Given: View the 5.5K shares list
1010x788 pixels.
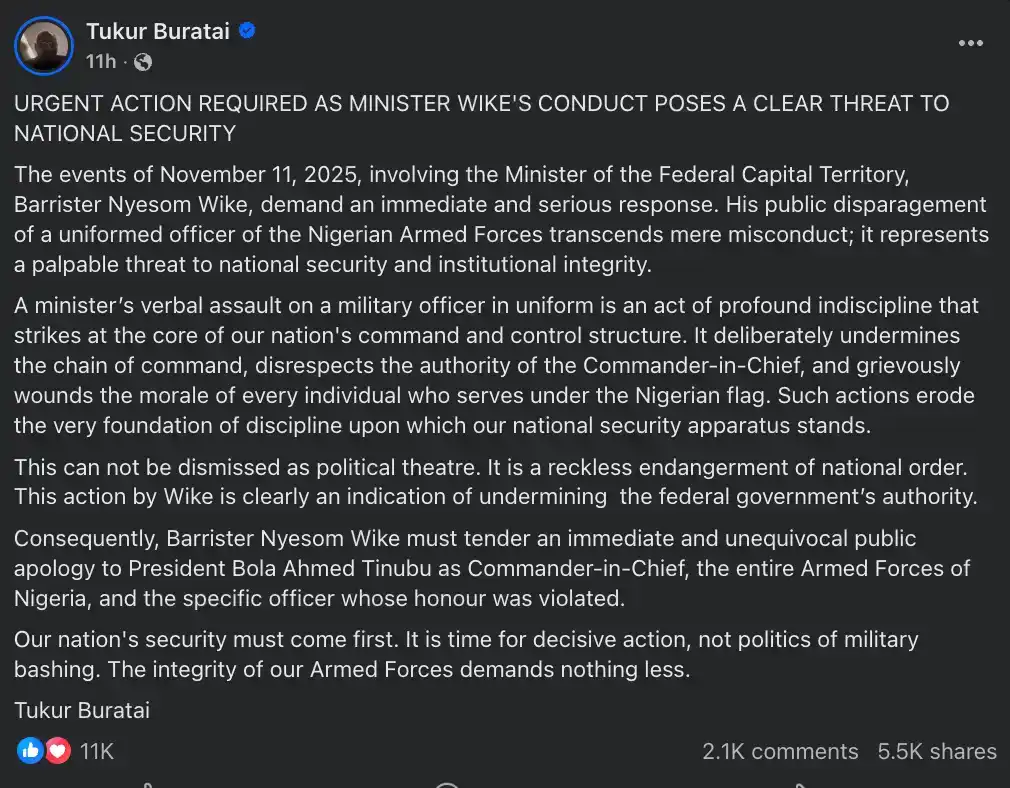Looking at the screenshot, I should [937, 751].
